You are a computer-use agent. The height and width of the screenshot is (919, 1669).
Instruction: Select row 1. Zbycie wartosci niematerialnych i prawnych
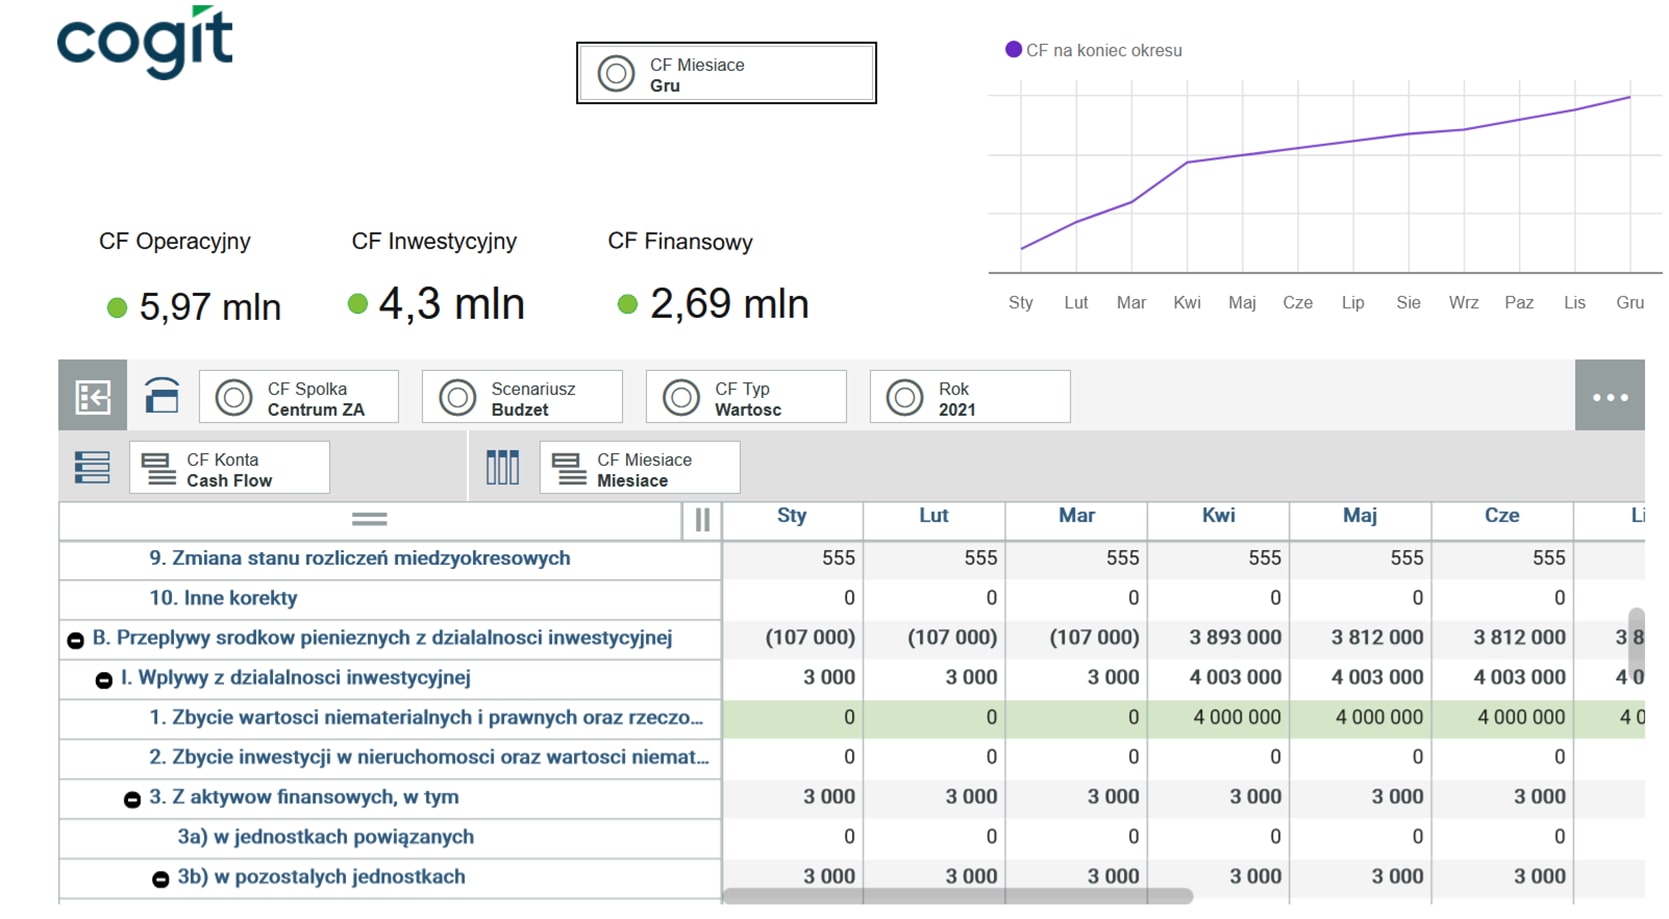pyautogui.click(x=390, y=718)
